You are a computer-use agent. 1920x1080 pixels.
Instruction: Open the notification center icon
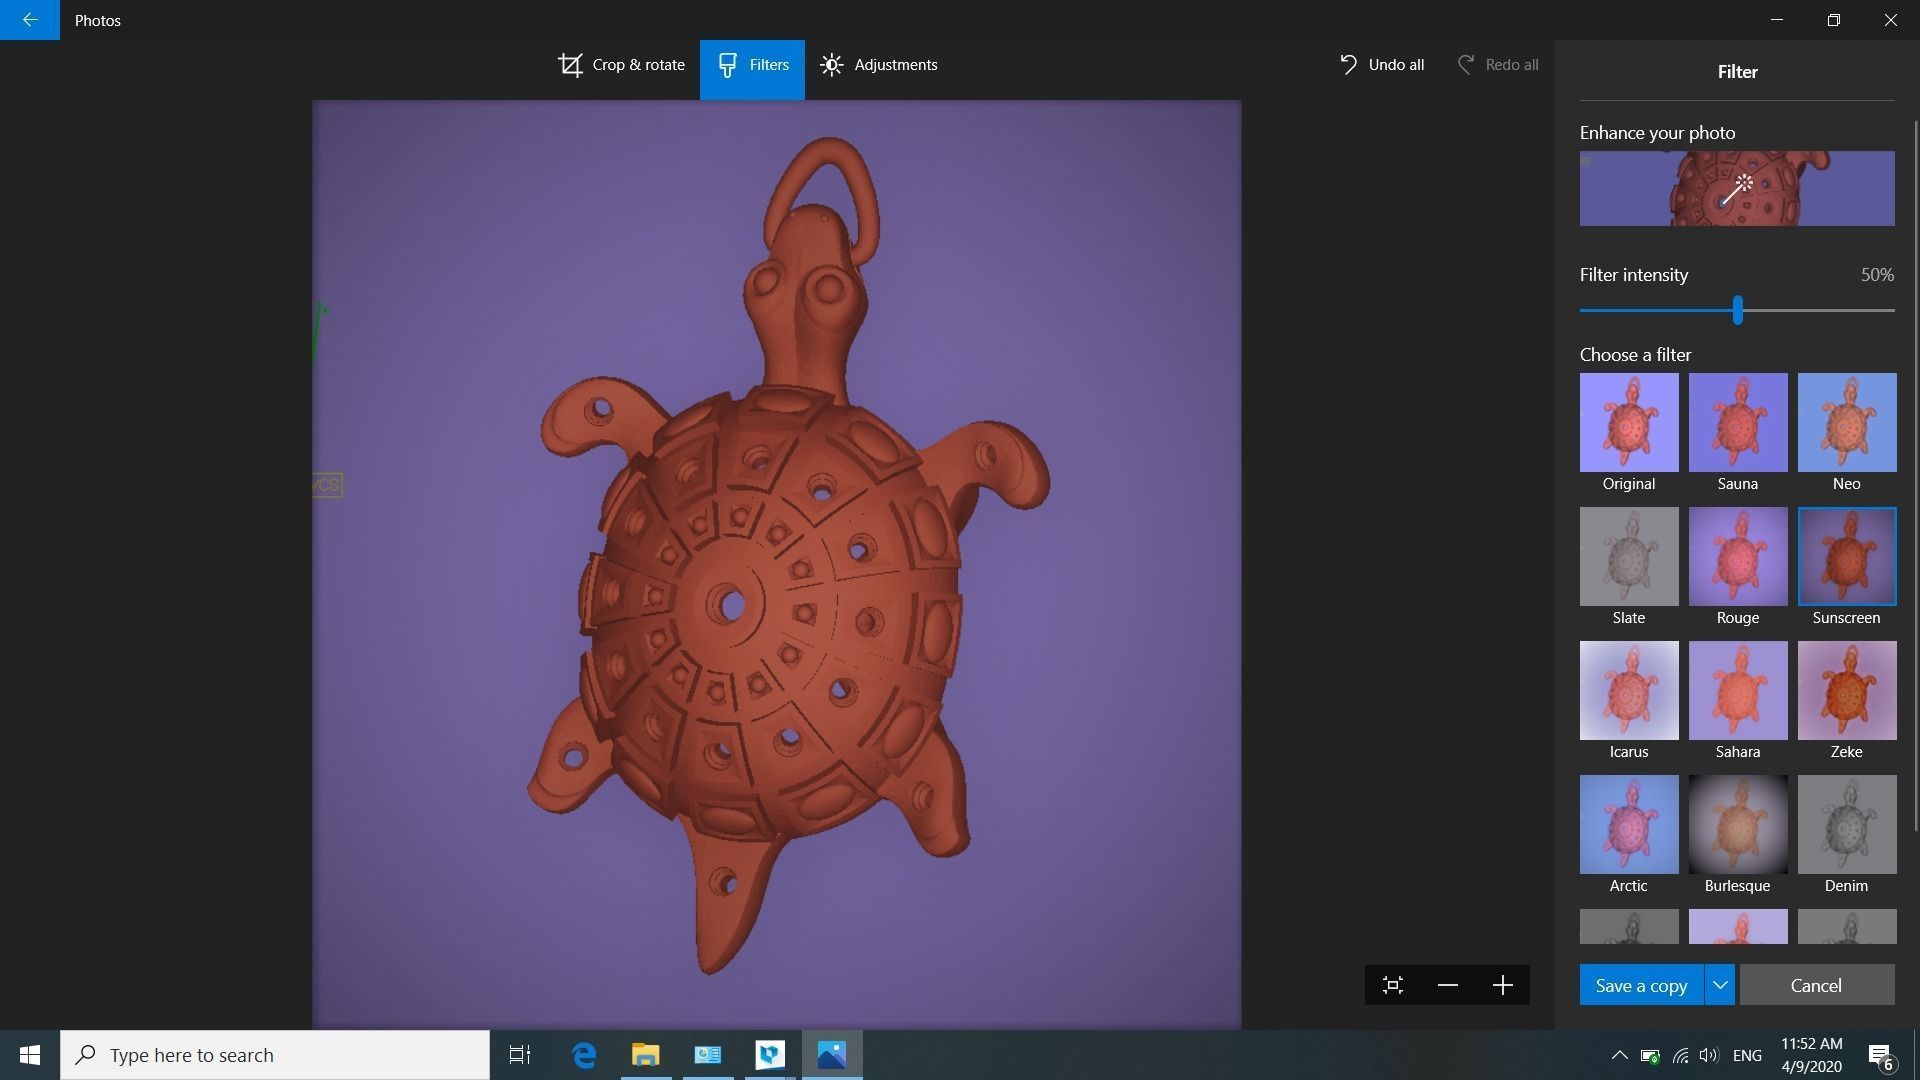[x=1880, y=1055]
